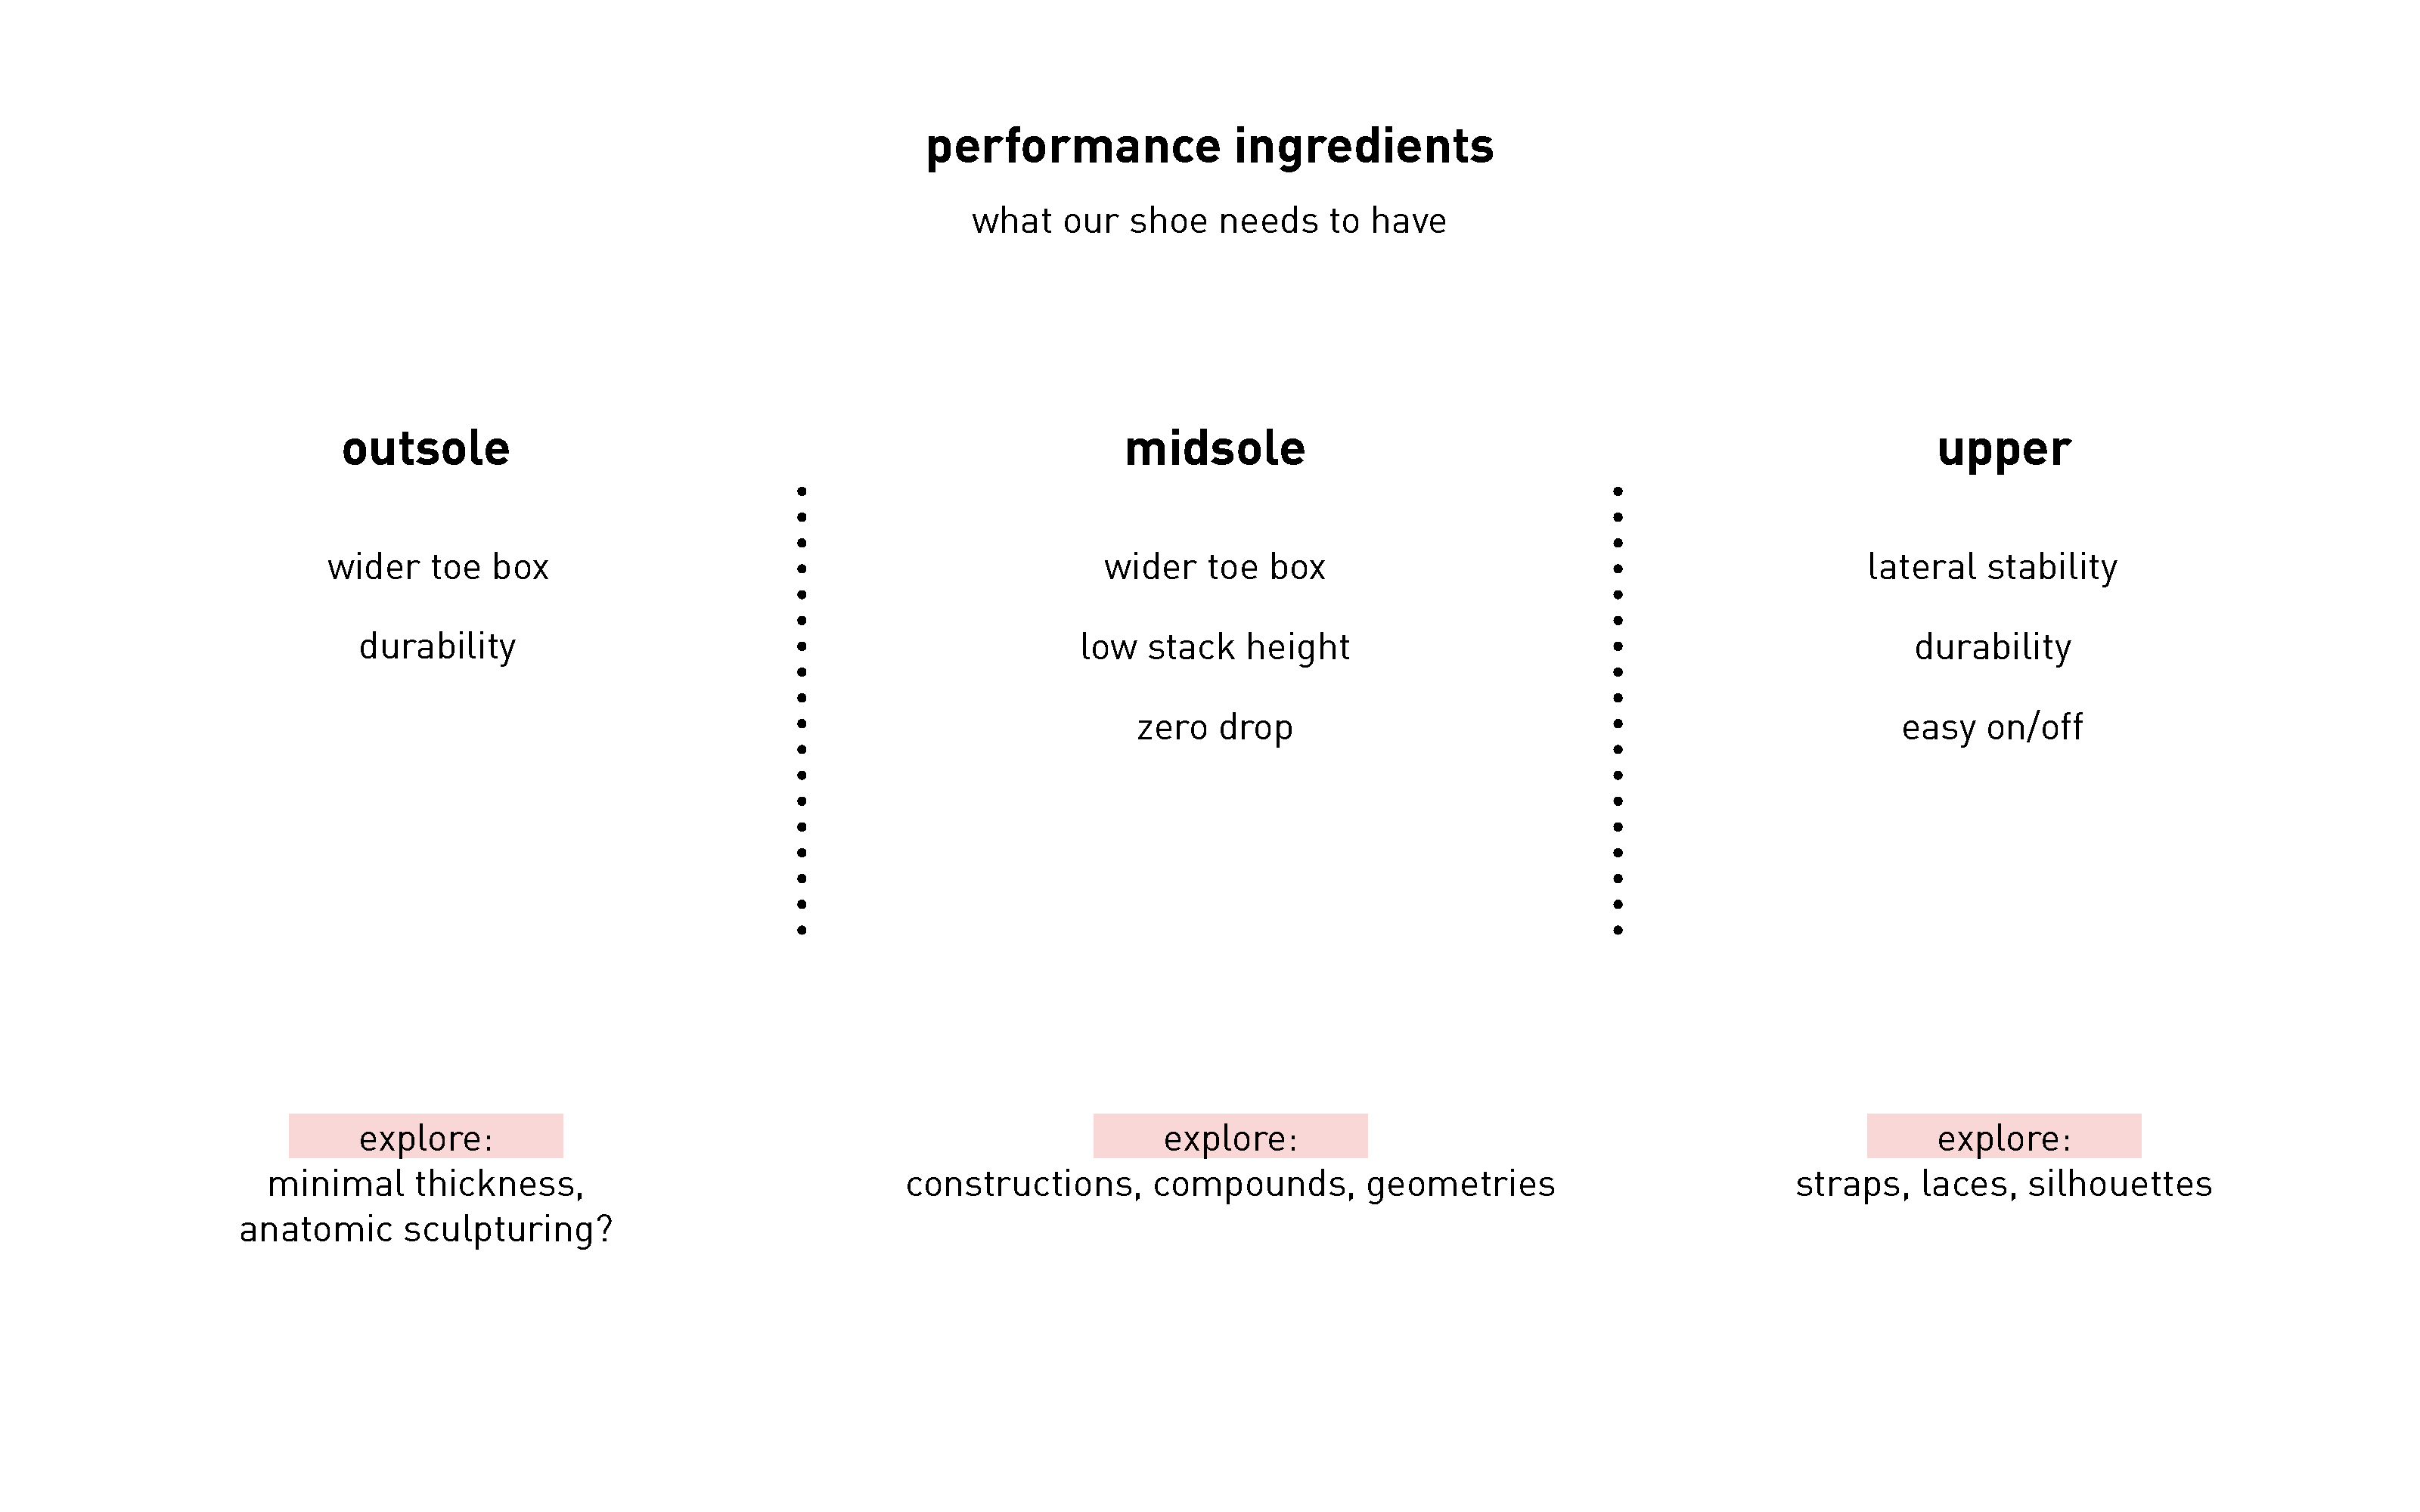
Task: Select 'durability' under upper
Action: (1992, 647)
